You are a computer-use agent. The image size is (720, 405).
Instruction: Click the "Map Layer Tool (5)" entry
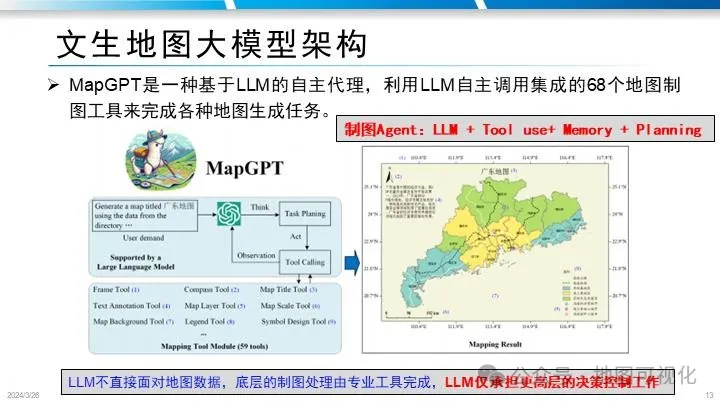click(215, 306)
